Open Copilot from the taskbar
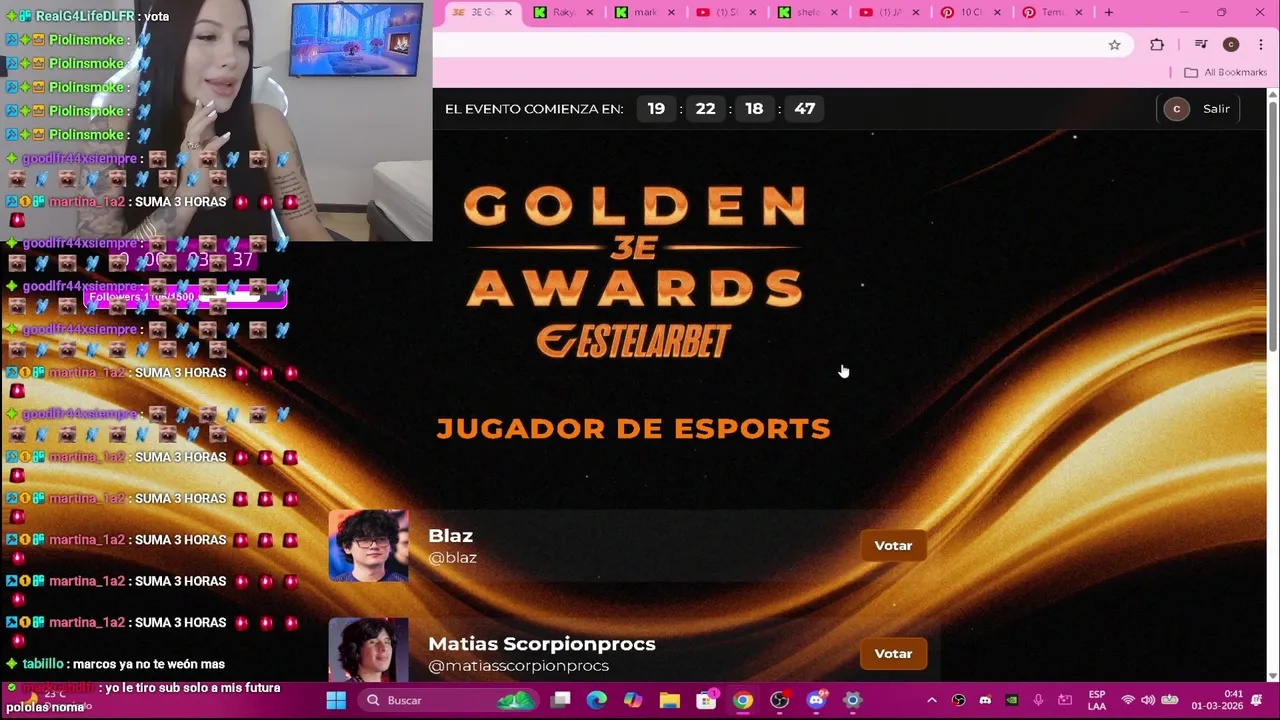Viewport: 1280px width, 720px height. (x=633, y=700)
